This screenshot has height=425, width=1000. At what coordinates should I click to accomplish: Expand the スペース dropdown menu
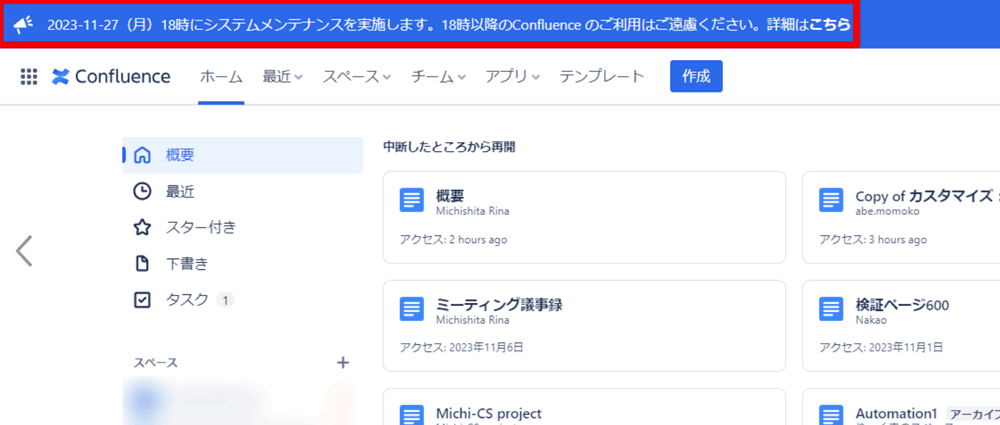[357, 77]
